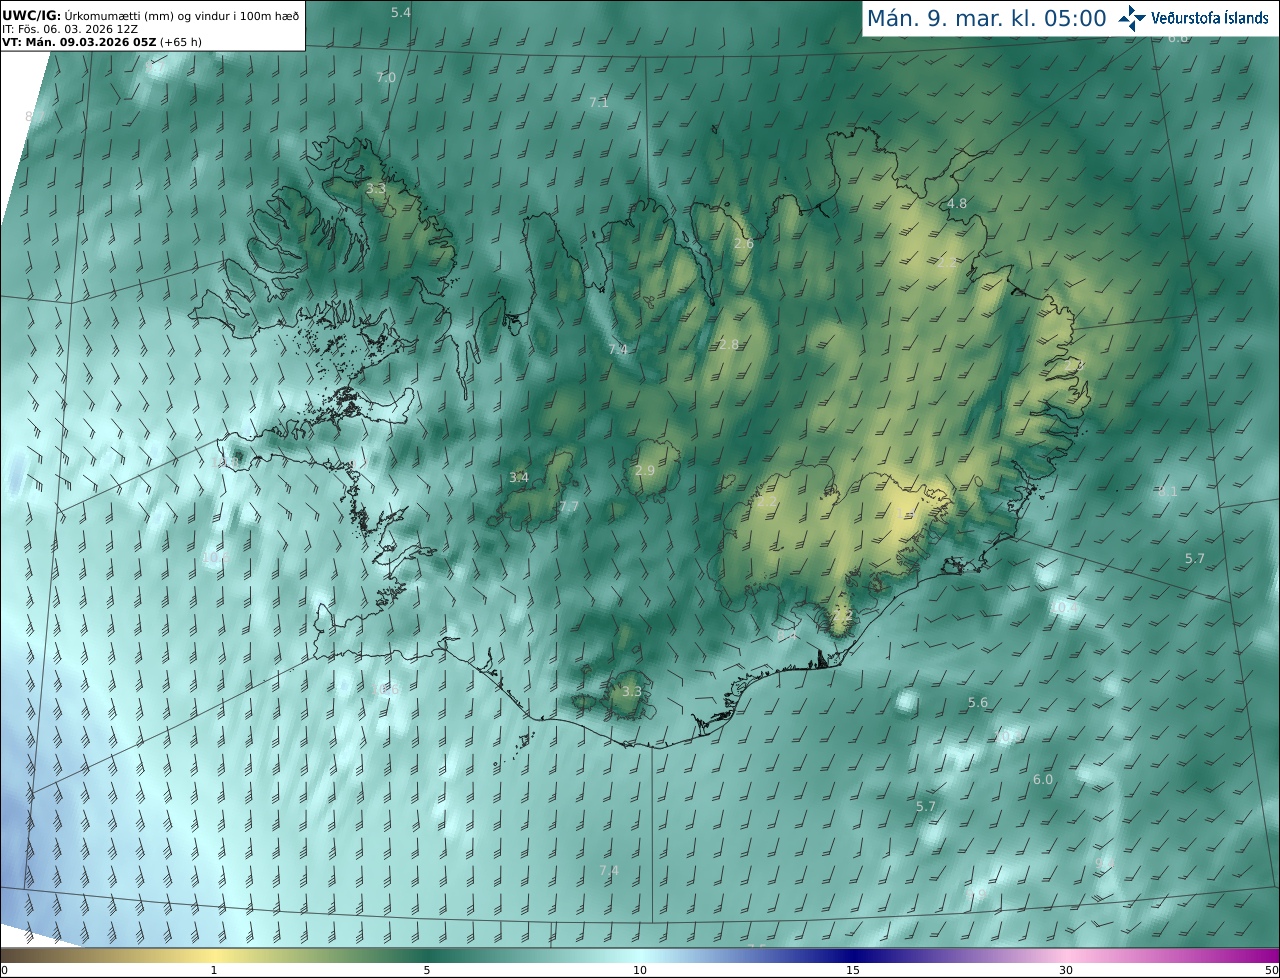
Task: Click the '4.8' value in northeast Iceland
Action: point(957,203)
